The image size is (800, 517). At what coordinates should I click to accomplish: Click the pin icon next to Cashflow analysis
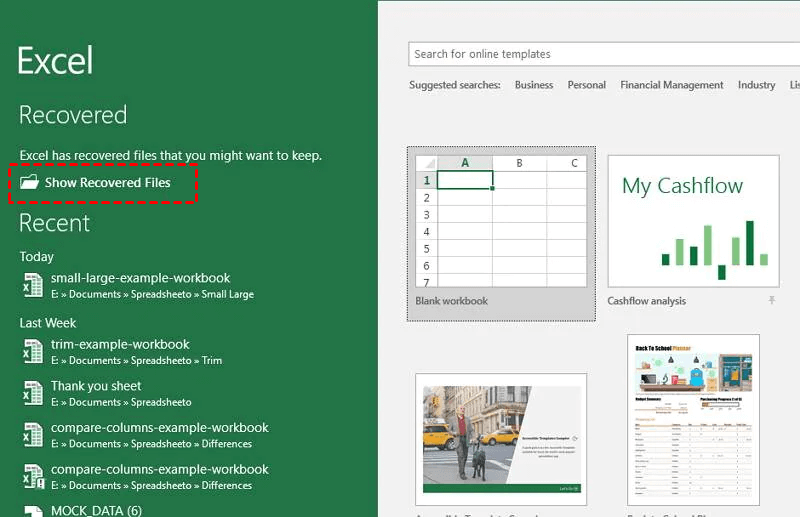click(x=771, y=301)
